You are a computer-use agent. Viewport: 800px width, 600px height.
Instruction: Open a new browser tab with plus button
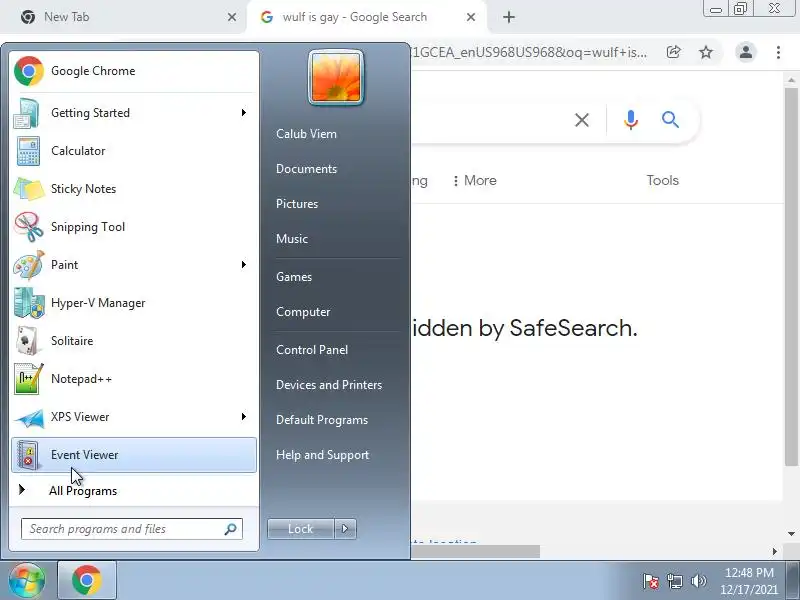pos(509,17)
